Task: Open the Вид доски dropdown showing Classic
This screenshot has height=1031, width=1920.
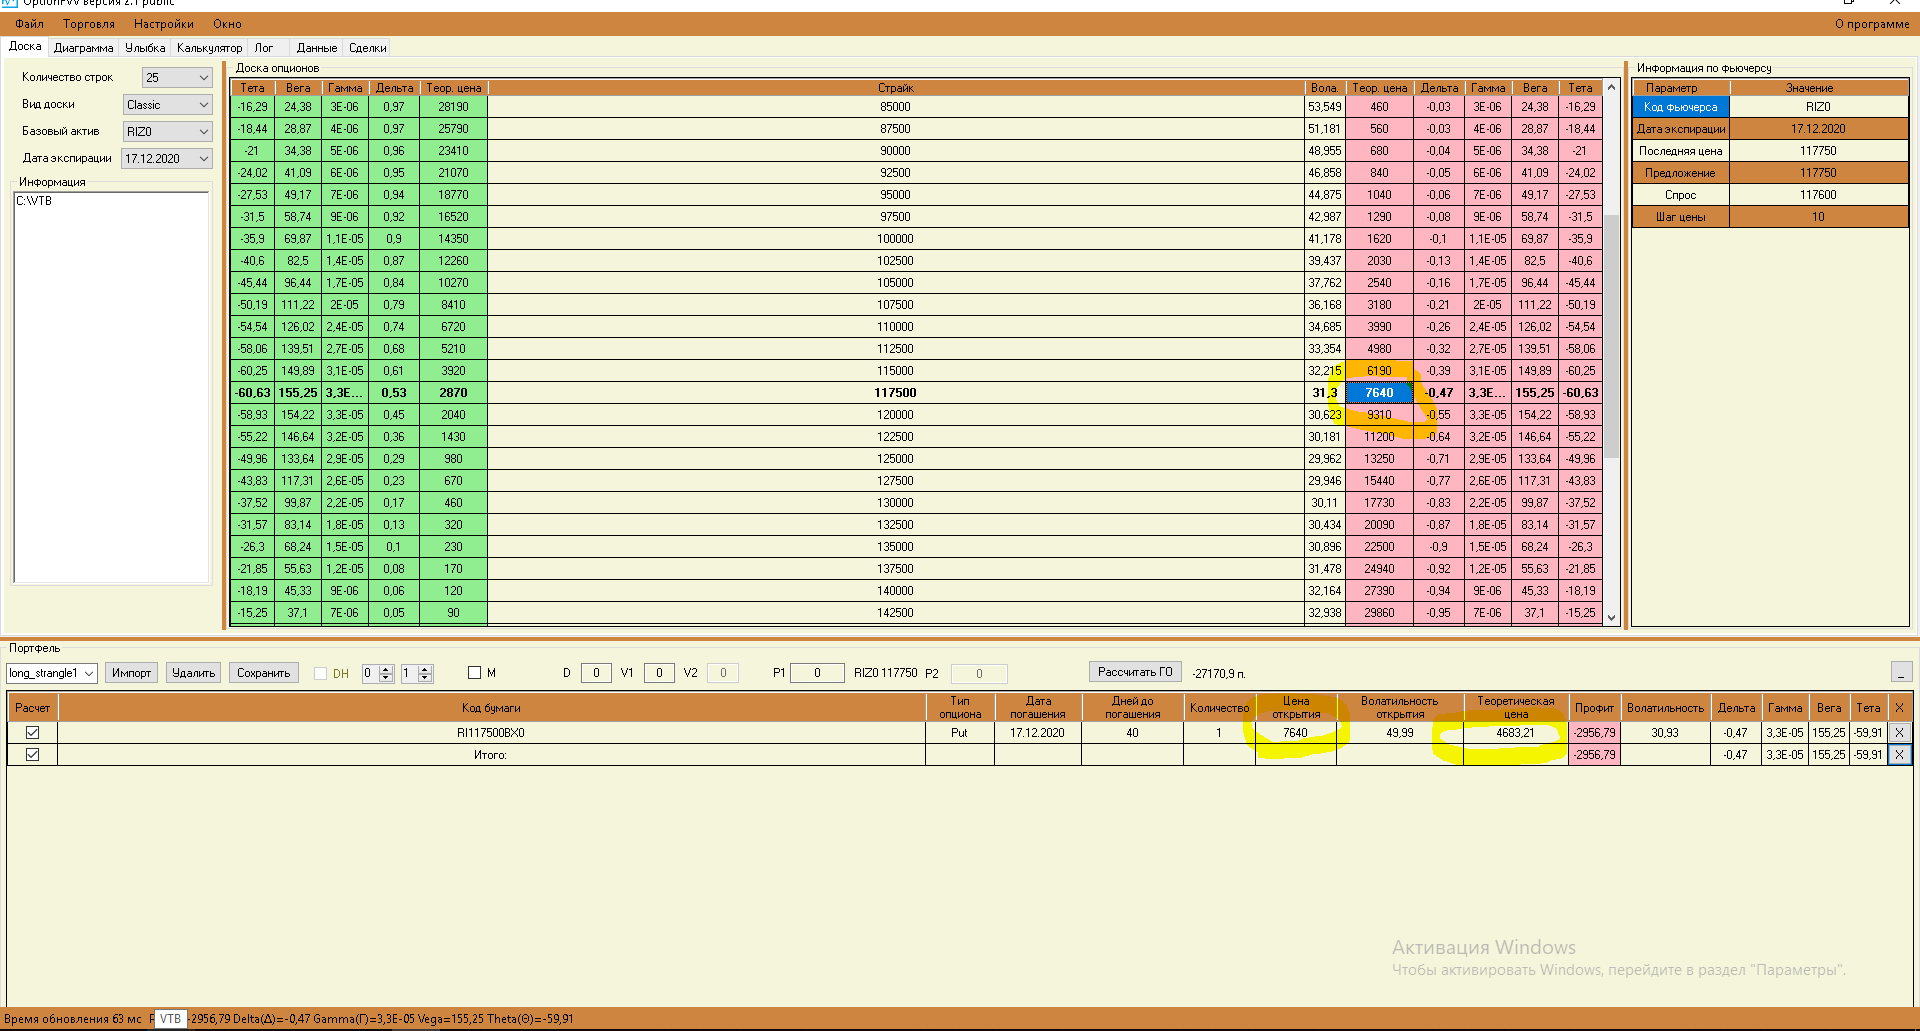Action: [168, 104]
